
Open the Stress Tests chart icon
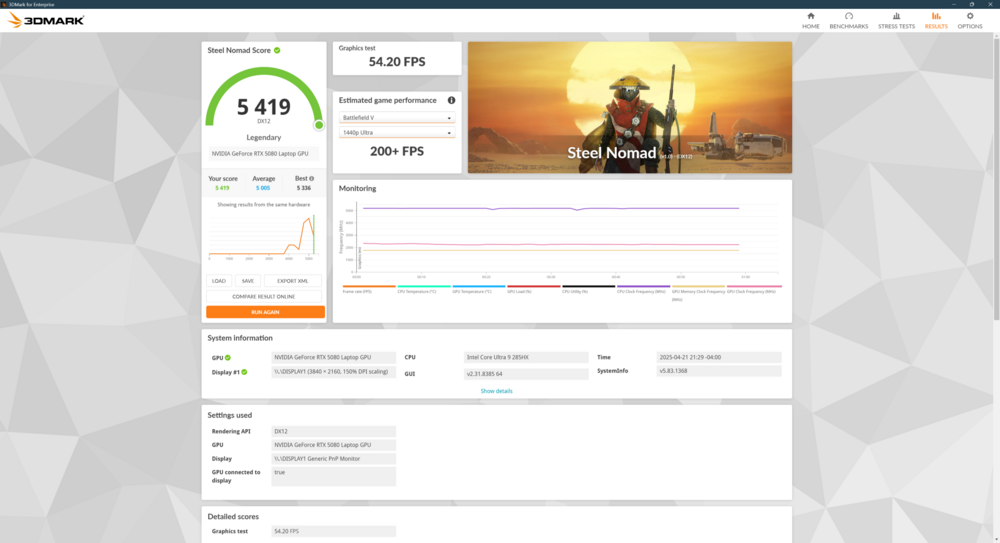[896, 16]
